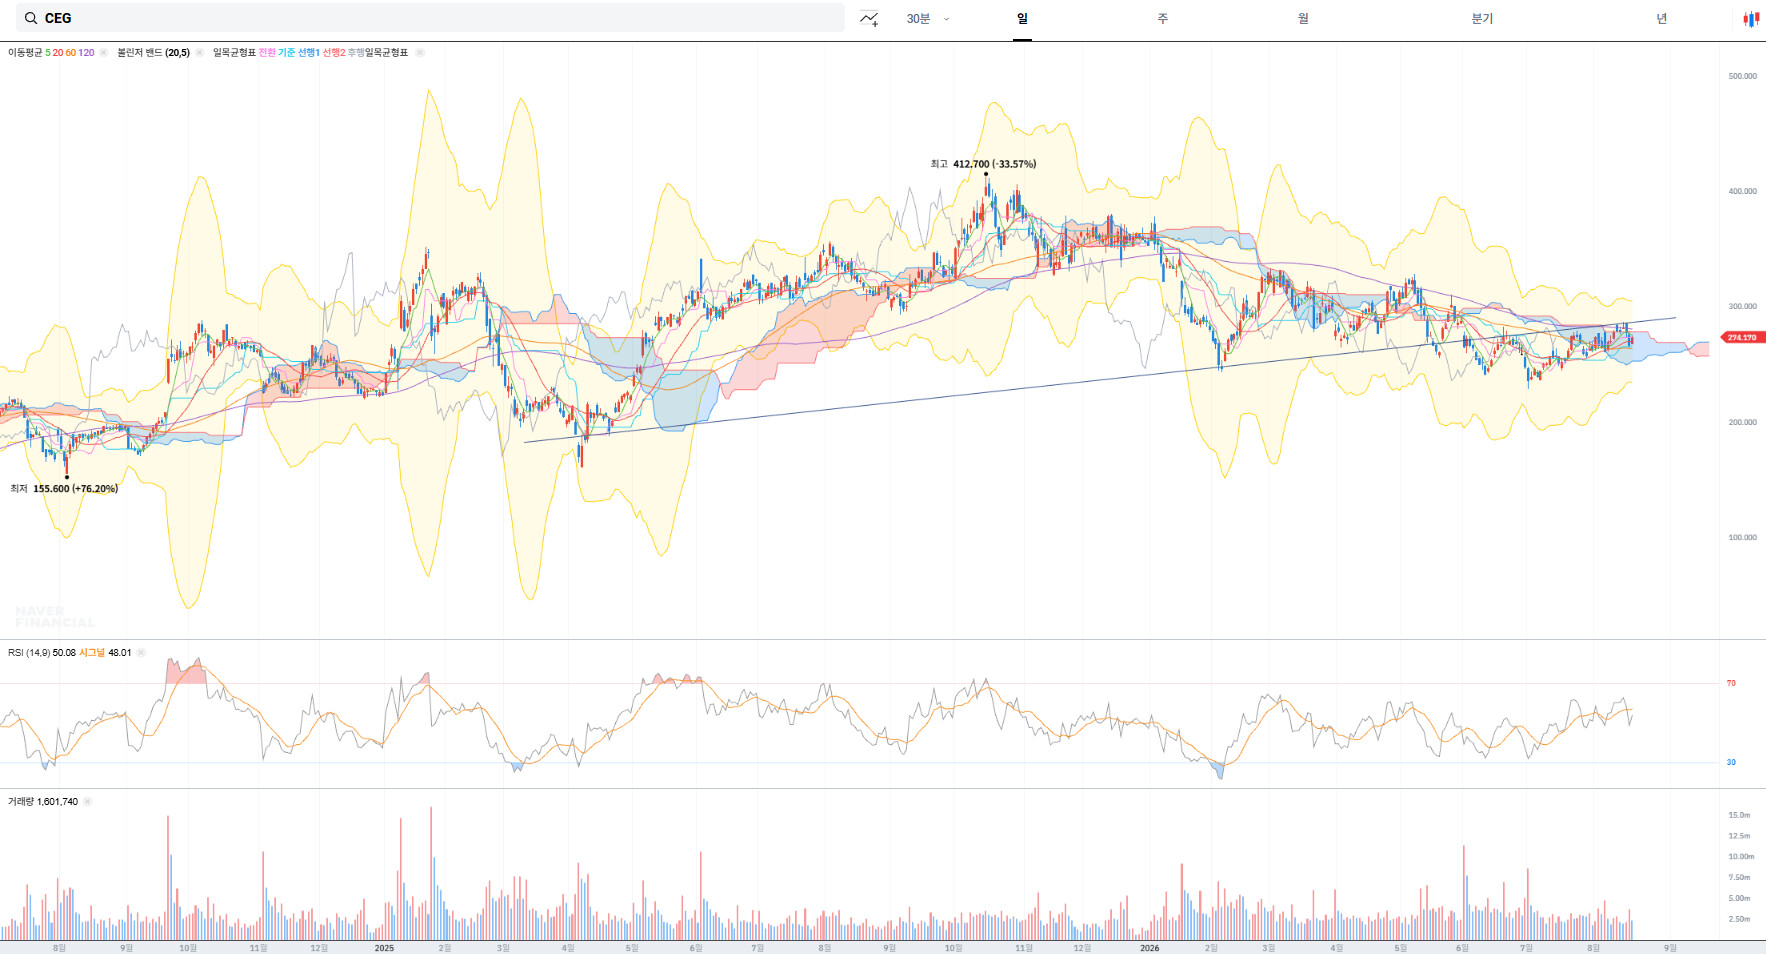
Task: Click the 500.000 price axis label
Action: (1742, 76)
